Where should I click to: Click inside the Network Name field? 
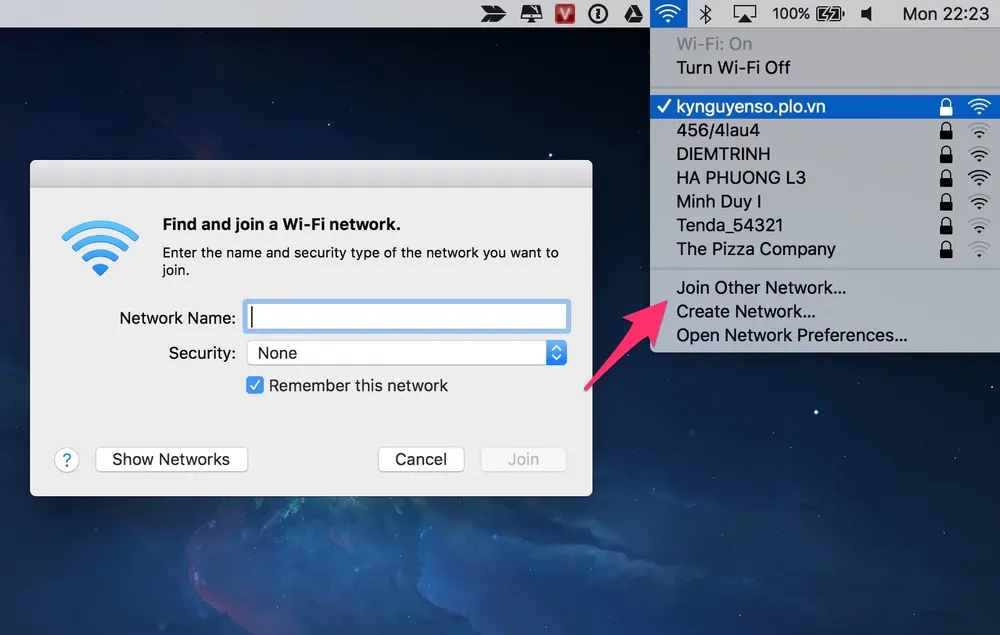pos(406,316)
